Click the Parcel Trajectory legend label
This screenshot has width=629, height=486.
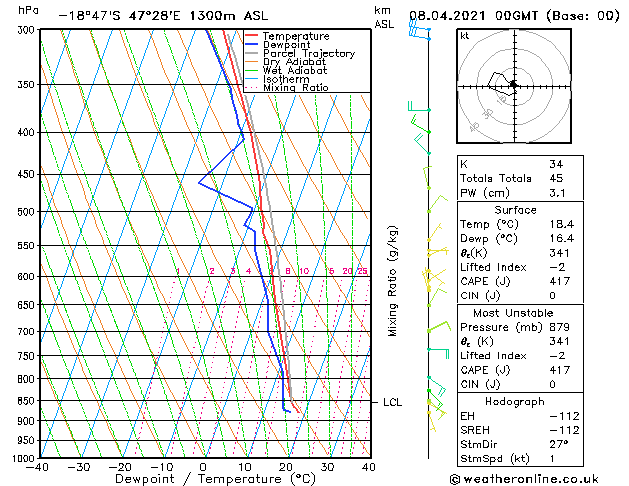(309, 53)
